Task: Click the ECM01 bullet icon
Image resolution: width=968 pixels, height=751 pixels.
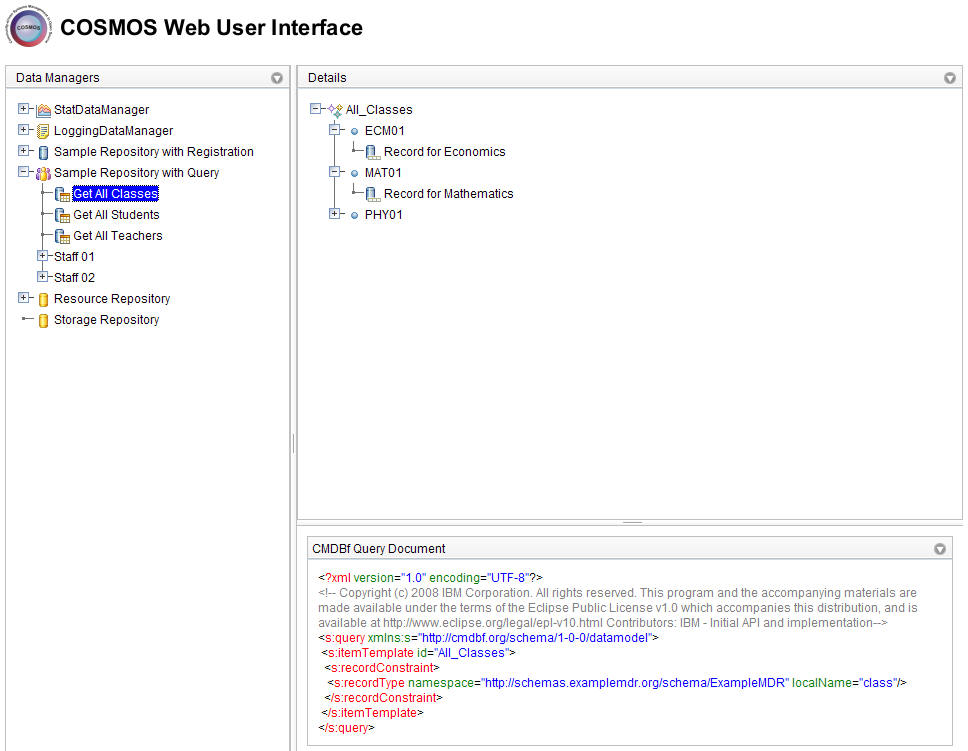Action: [354, 132]
